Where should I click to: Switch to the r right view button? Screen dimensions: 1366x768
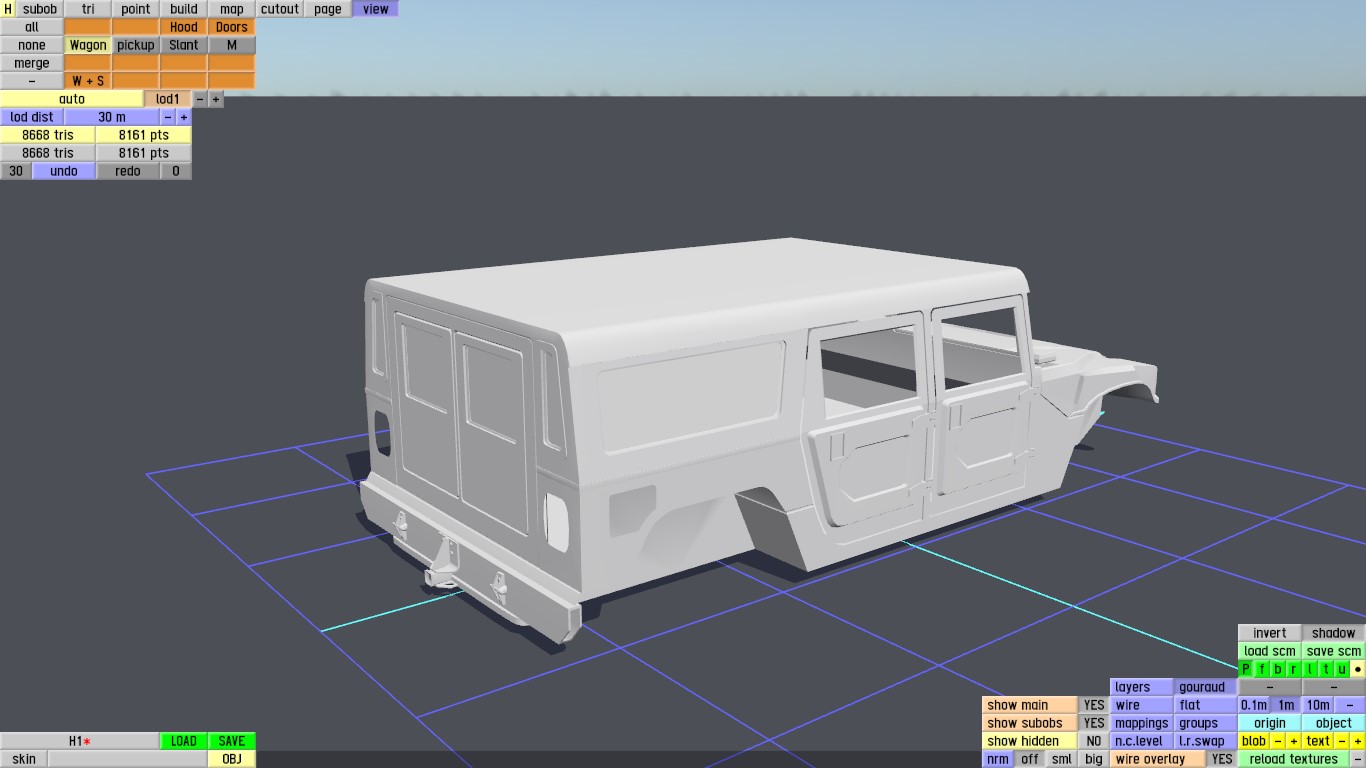pyautogui.click(x=1294, y=669)
